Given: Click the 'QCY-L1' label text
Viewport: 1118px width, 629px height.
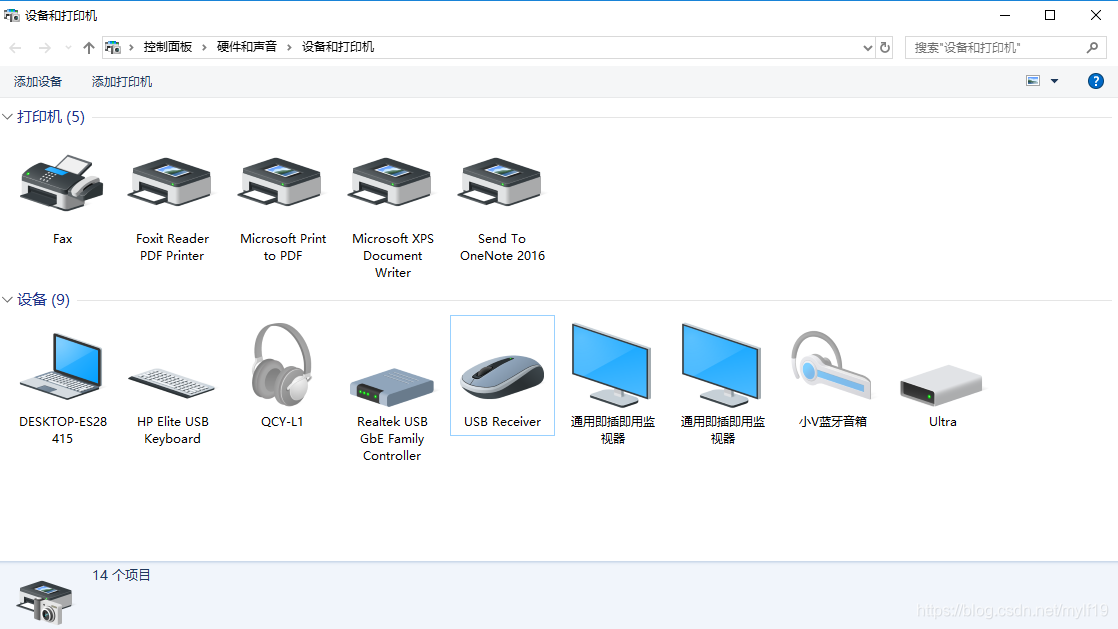Looking at the screenshot, I should (282, 421).
